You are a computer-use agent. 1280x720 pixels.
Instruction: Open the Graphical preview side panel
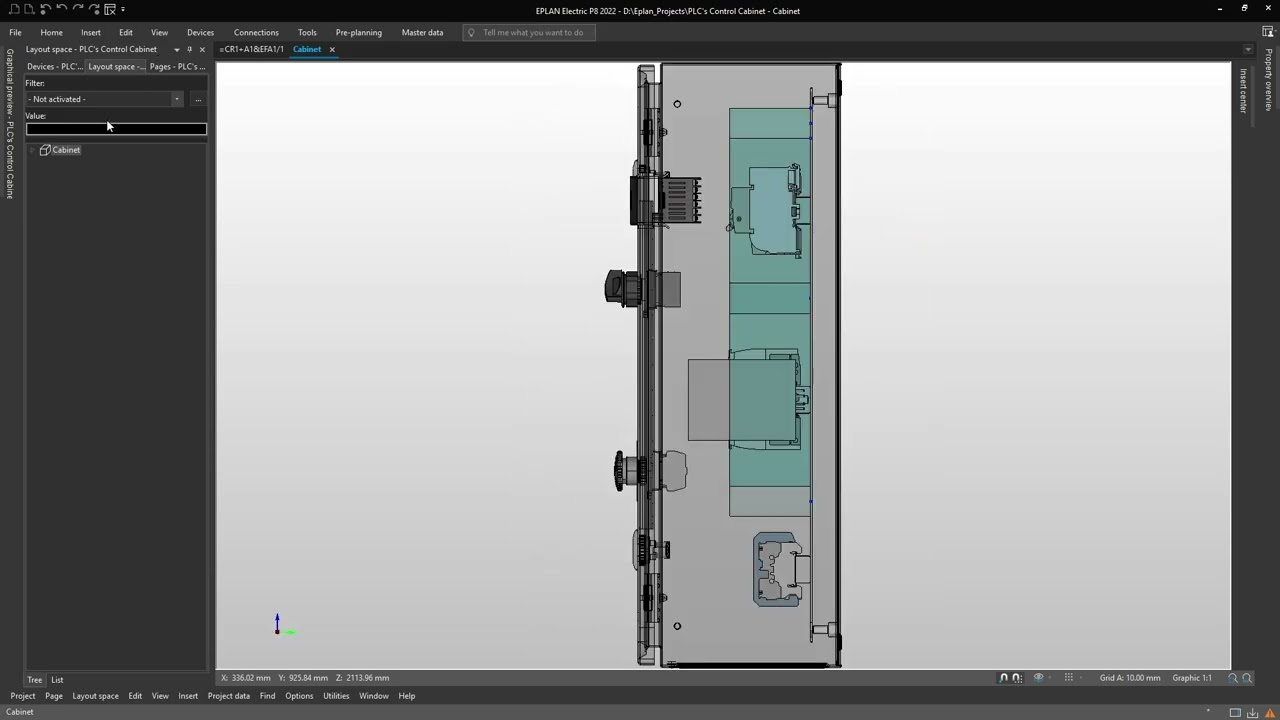[10, 124]
